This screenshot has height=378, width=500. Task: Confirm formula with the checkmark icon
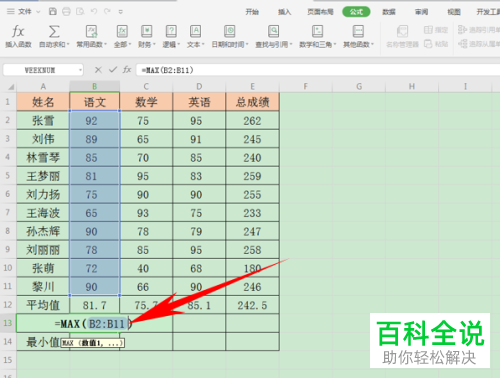click(x=113, y=70)
